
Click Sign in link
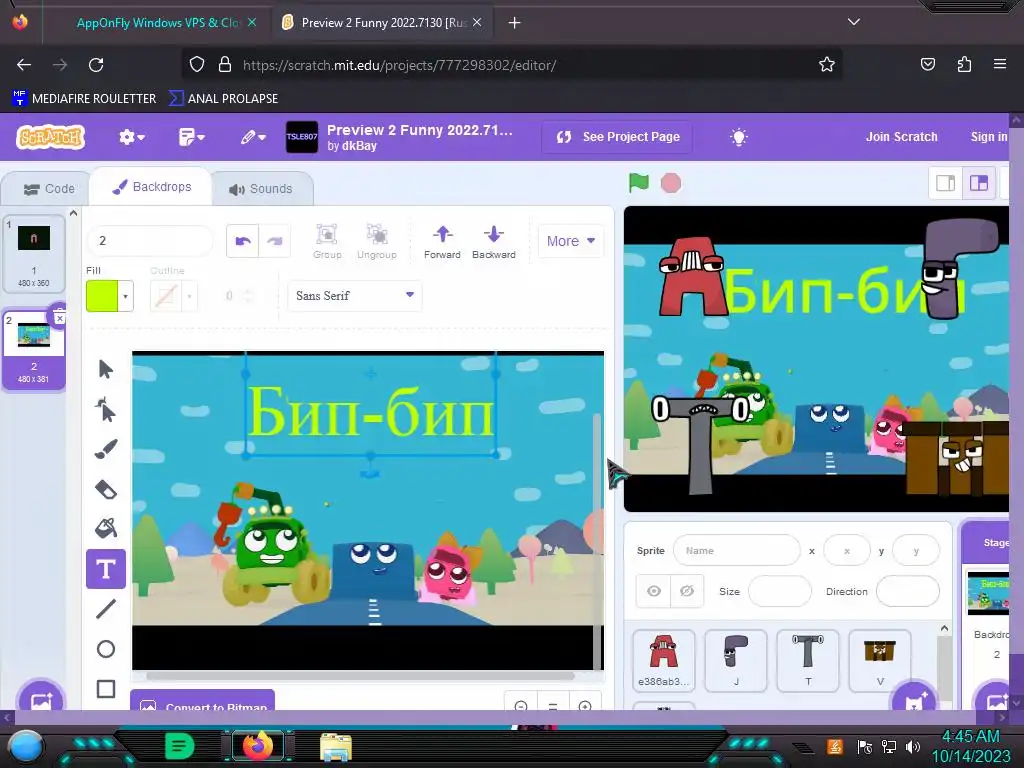click(989, 137)
